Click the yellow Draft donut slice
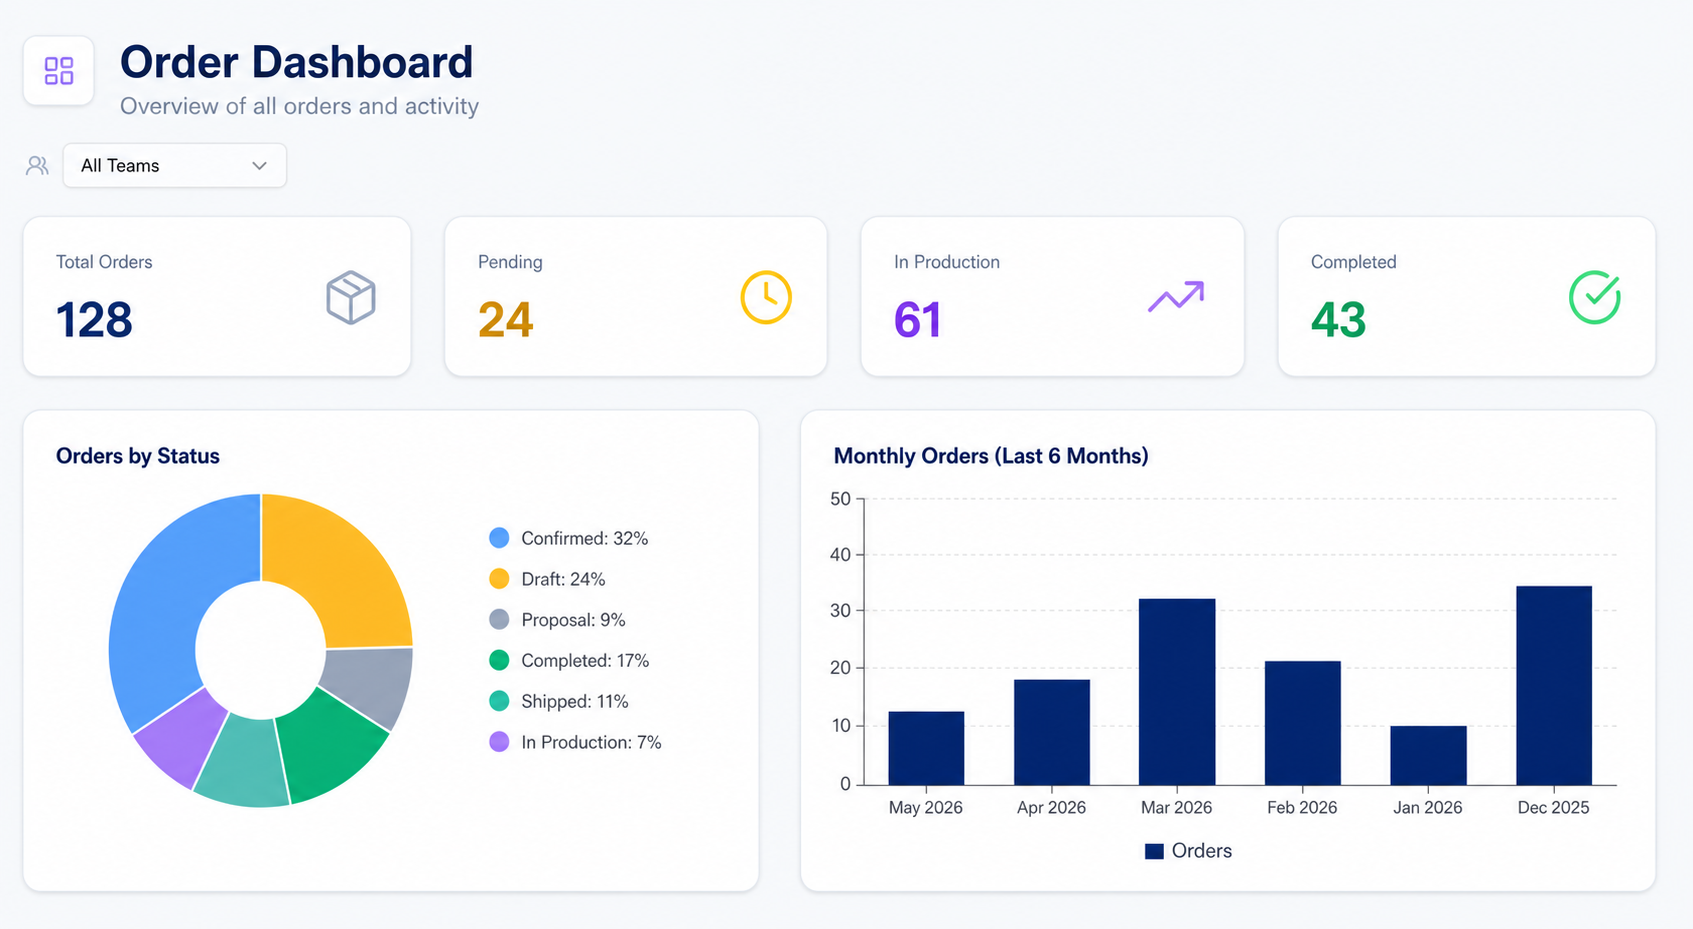1693x929 pixels. click(x=340, y=575)
